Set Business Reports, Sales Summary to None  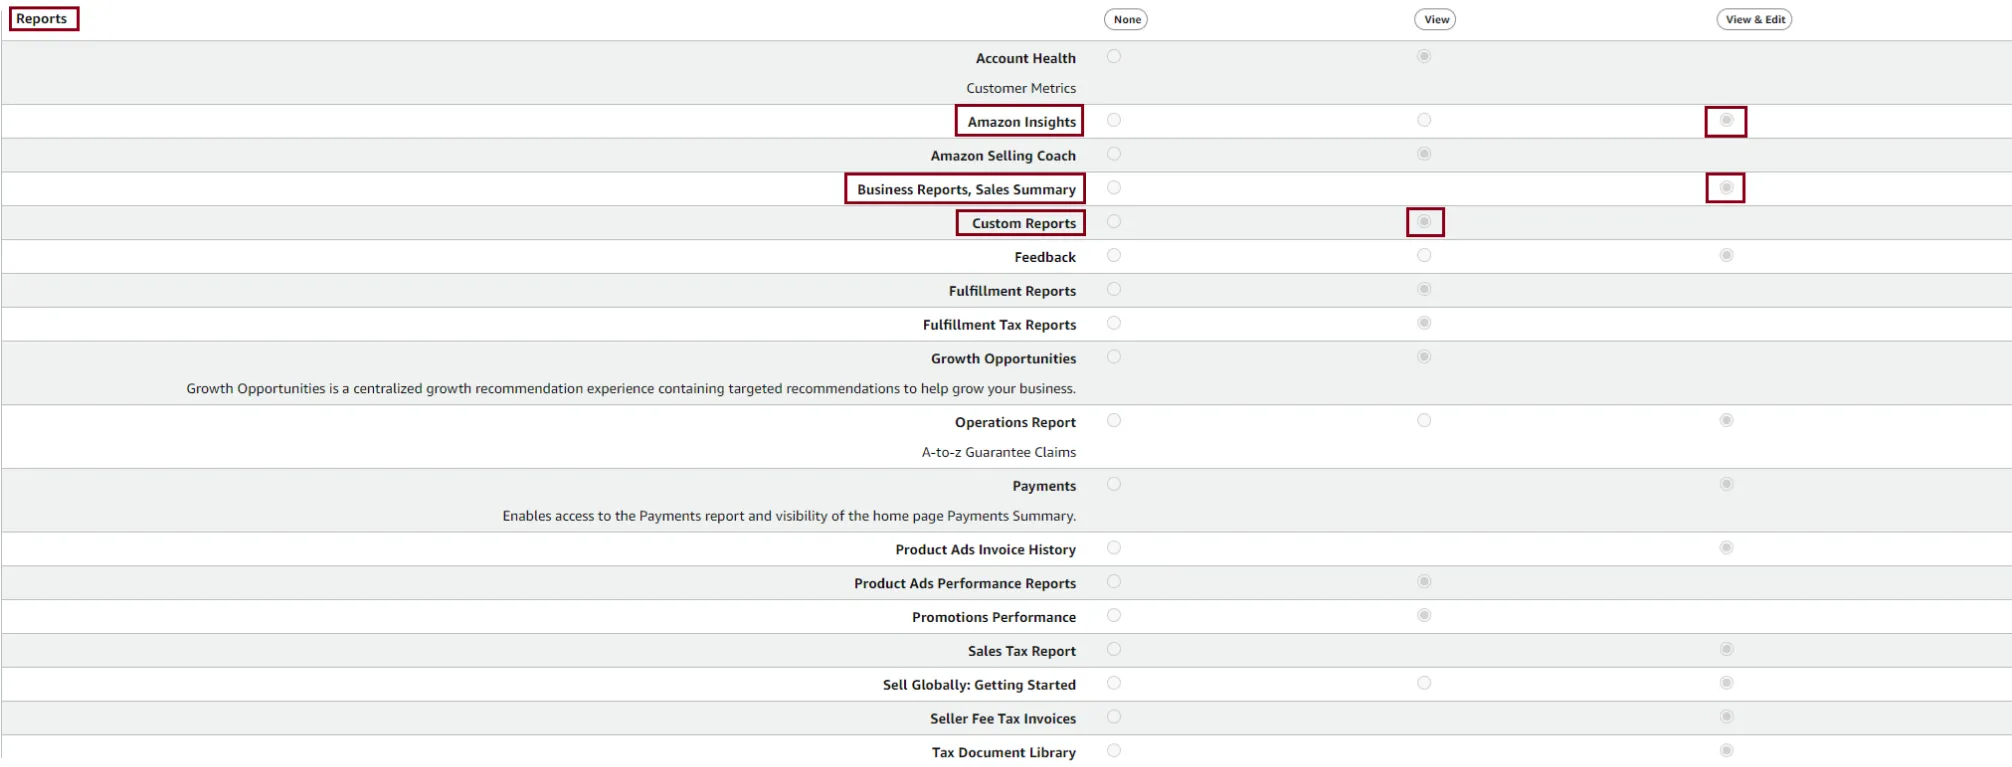click(x=1114, y=188)
